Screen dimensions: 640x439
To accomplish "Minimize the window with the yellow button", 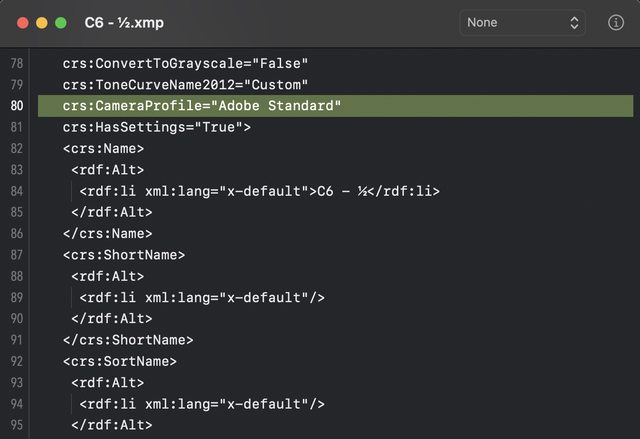I will click(x=41, y=22).
